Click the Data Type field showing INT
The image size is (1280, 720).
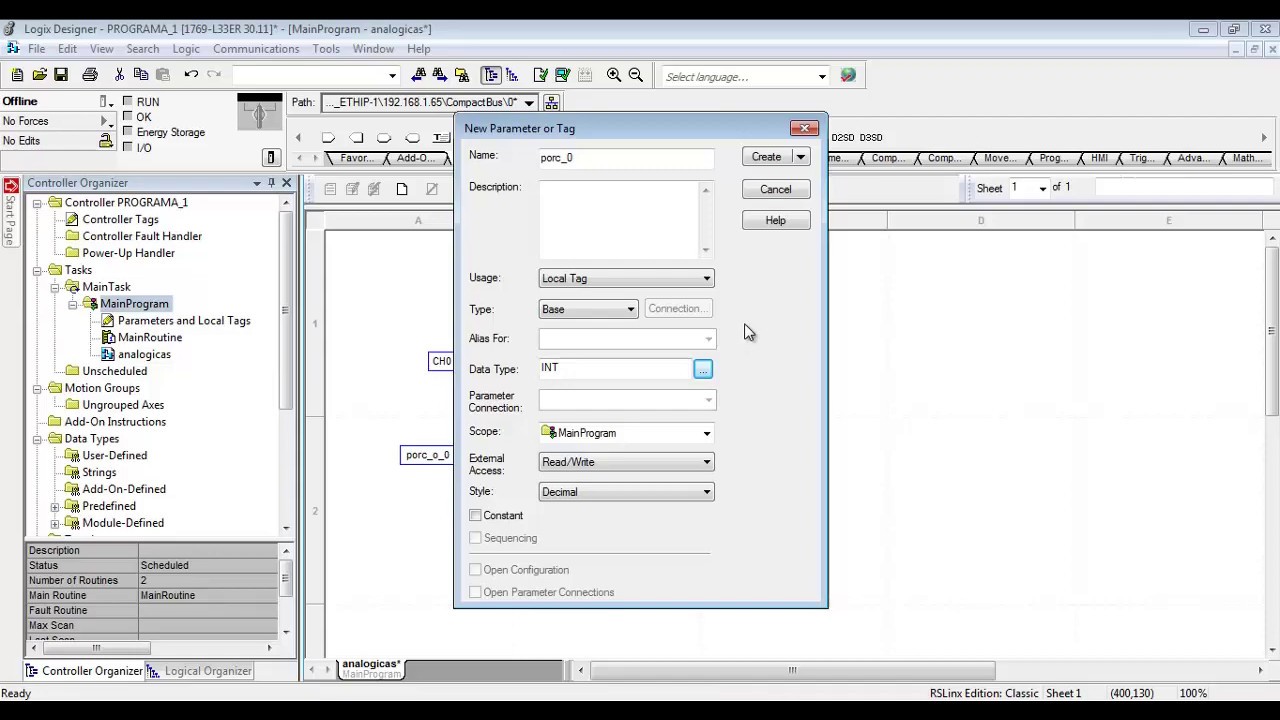(x=615, y=368)
